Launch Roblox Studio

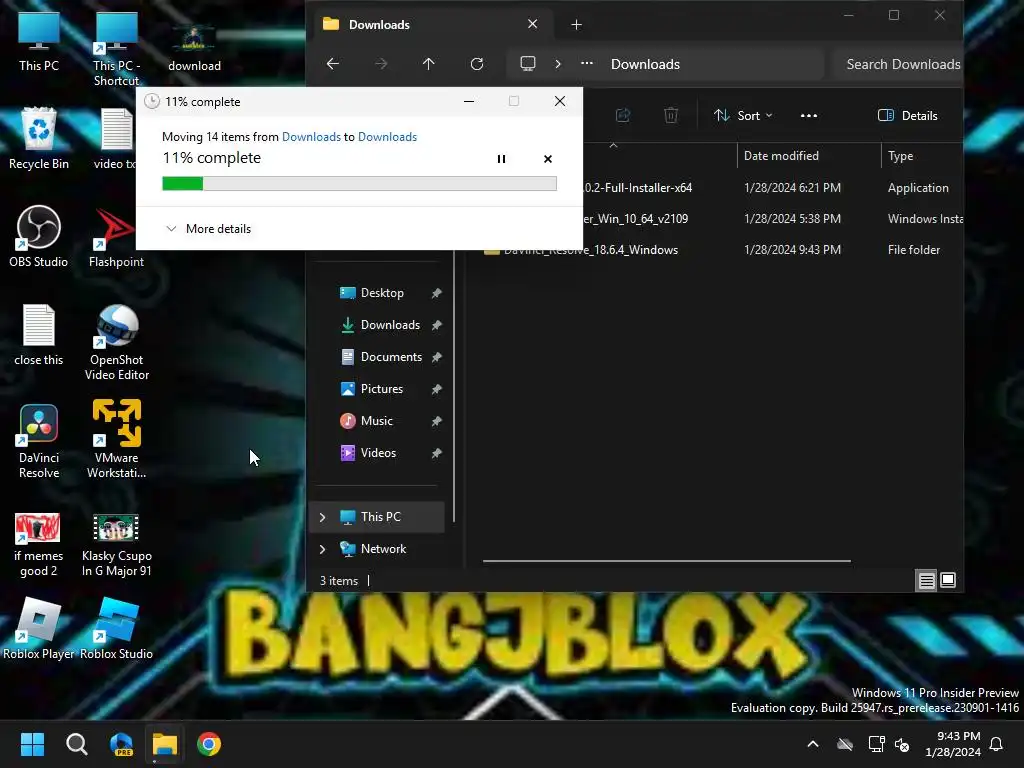(x=116, y=628)
